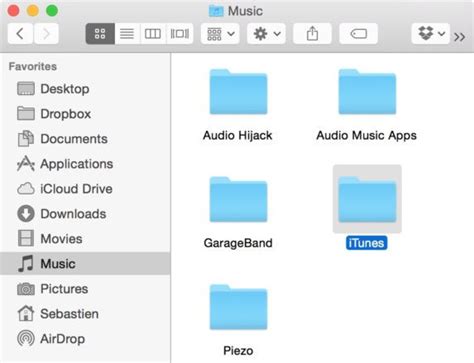Close the Finder window with red button
Screen dimensions: 474x363
tap(13, 11)
